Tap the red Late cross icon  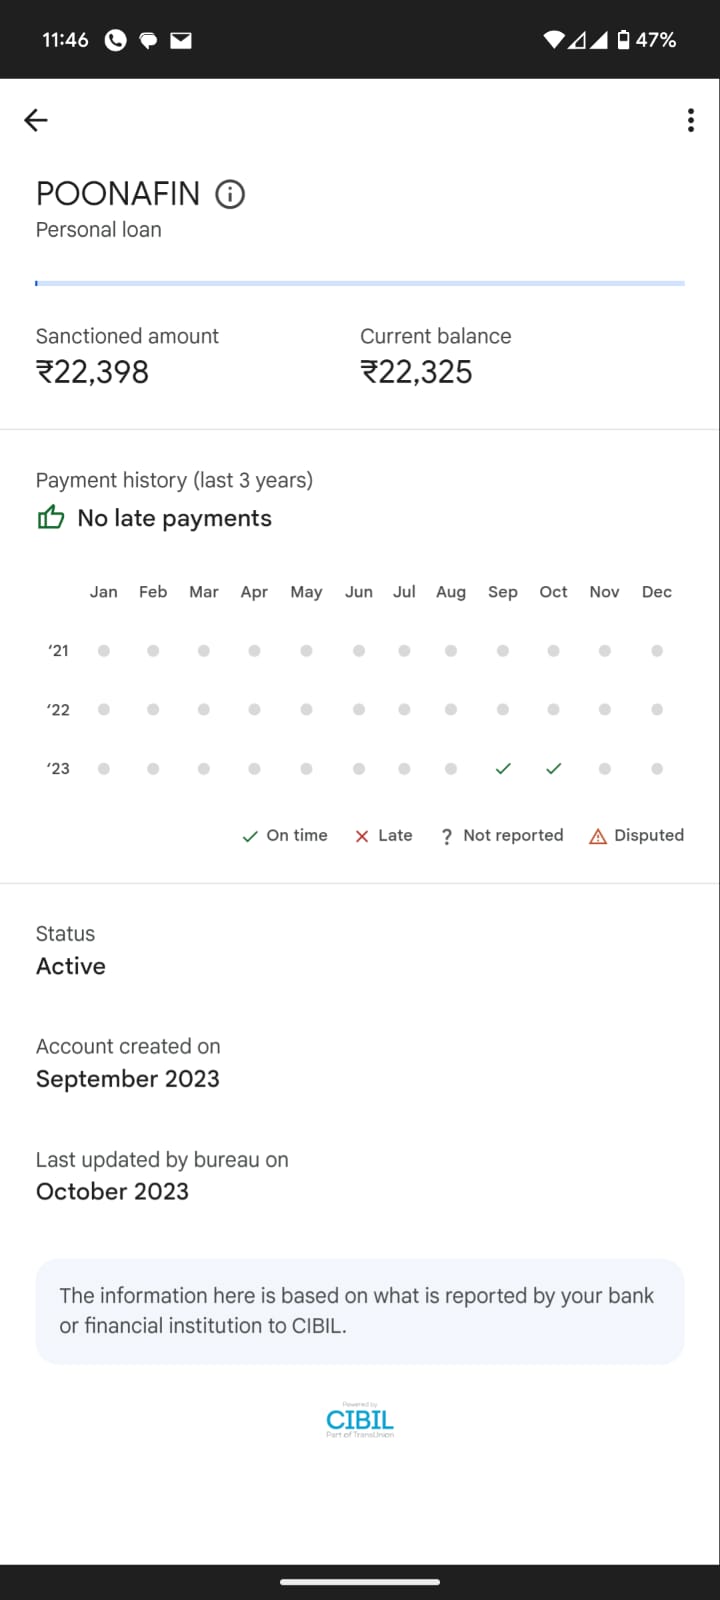pos(362,836)
